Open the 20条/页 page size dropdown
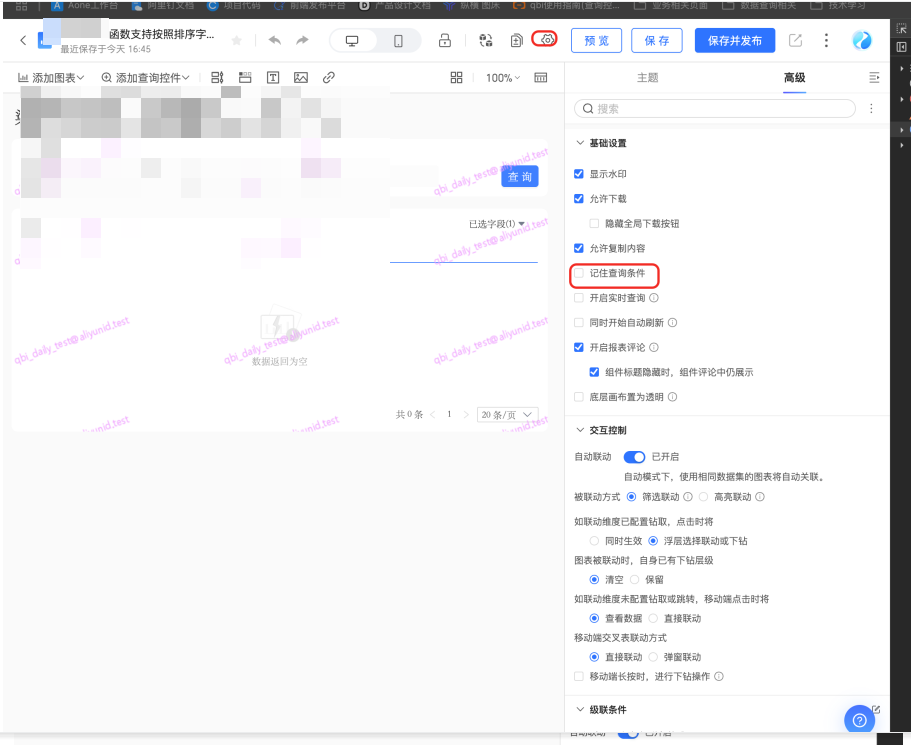911x745 pixels. (x=508, y=414)
